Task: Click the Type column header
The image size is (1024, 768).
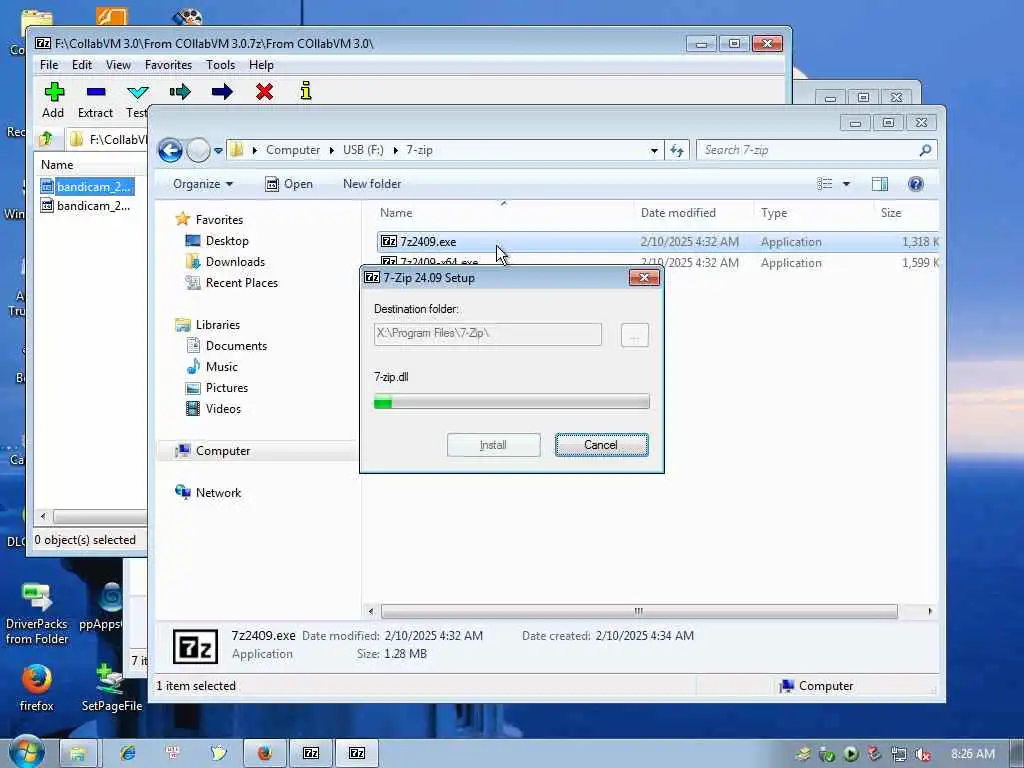Action: coord(774,213)
